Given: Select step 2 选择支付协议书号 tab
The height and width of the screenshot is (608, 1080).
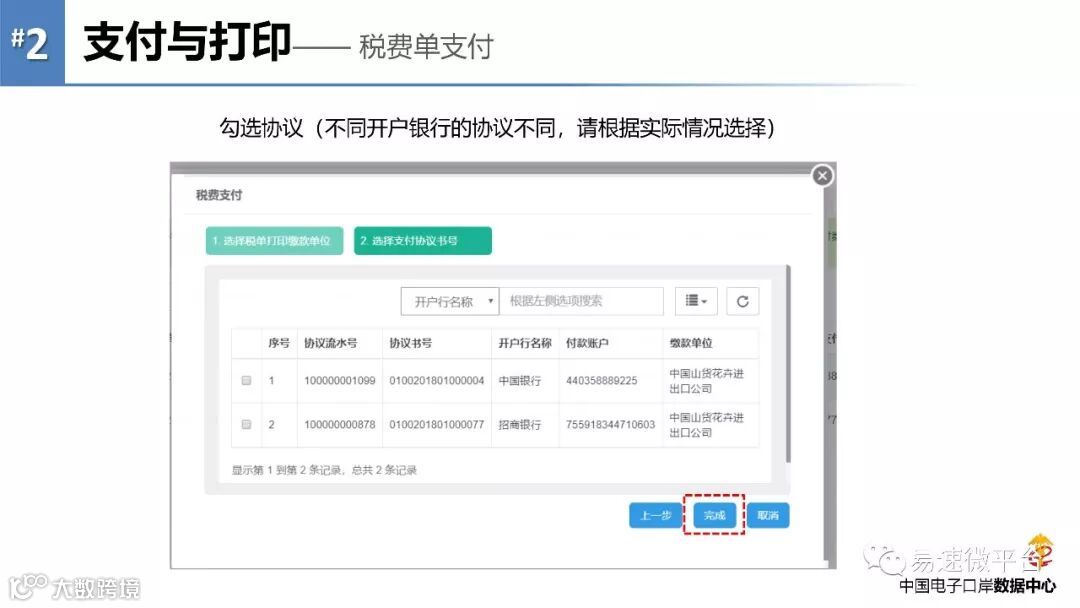Looking at the screenshot, I should [x=423, y=241].
